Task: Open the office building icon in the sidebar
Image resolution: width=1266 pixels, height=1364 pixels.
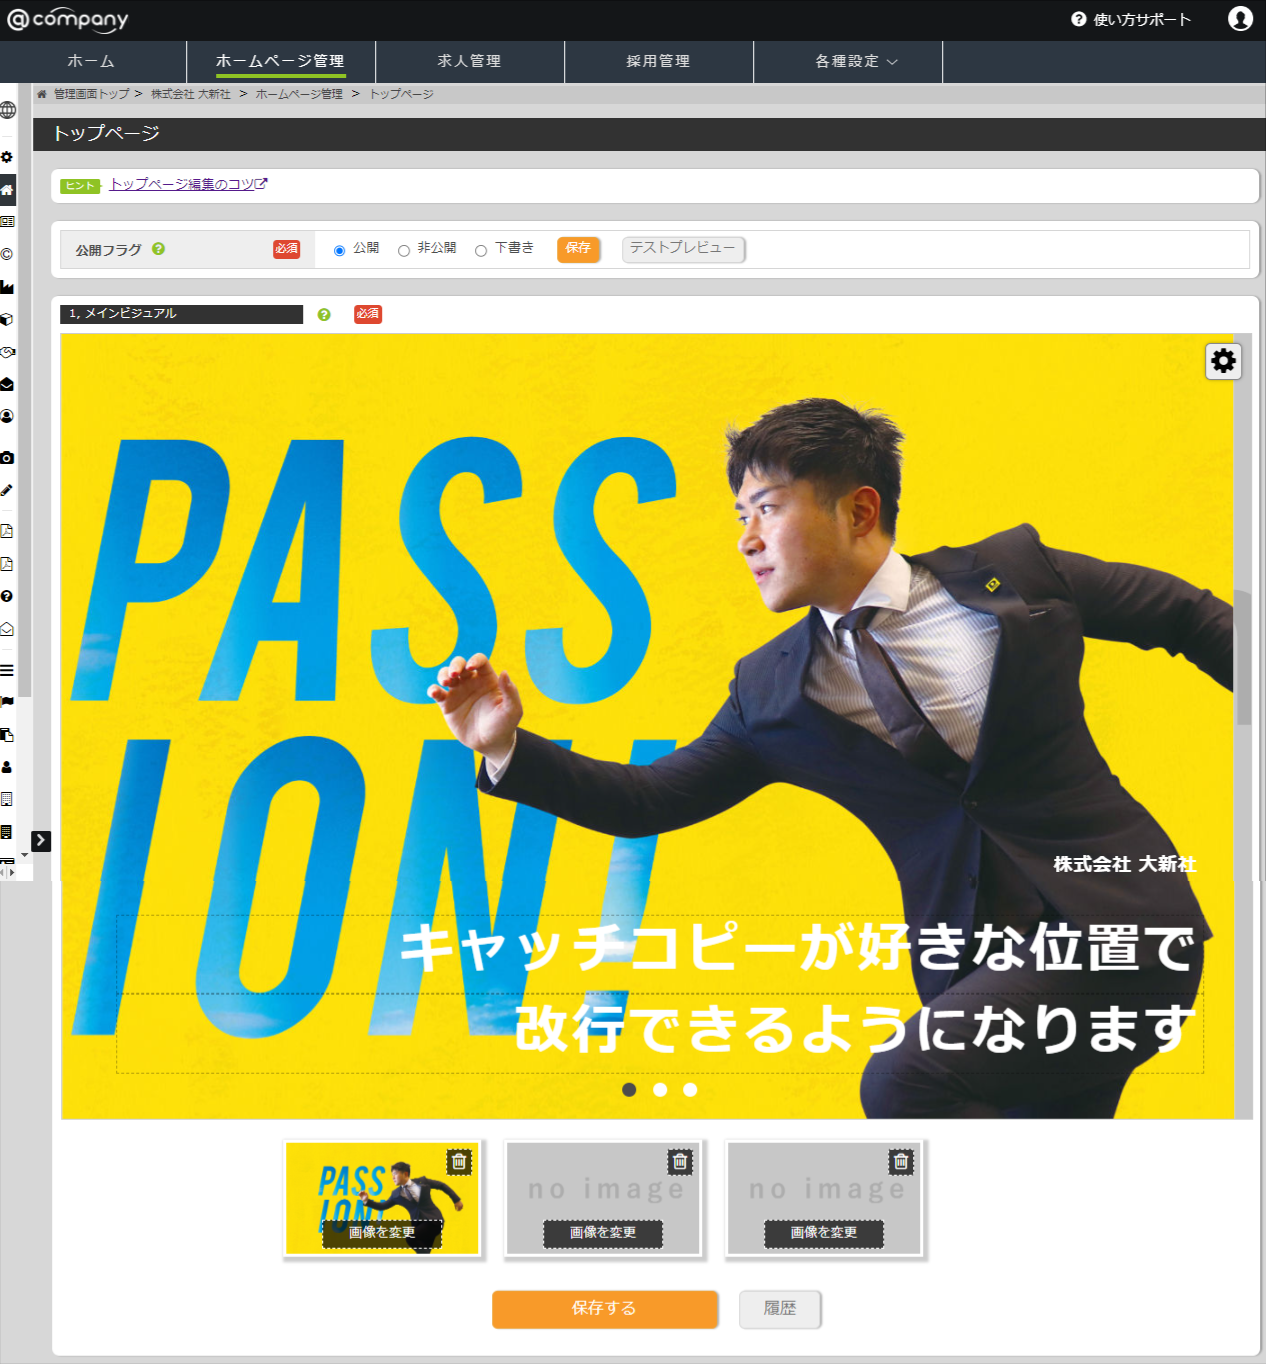Action: 7,799
